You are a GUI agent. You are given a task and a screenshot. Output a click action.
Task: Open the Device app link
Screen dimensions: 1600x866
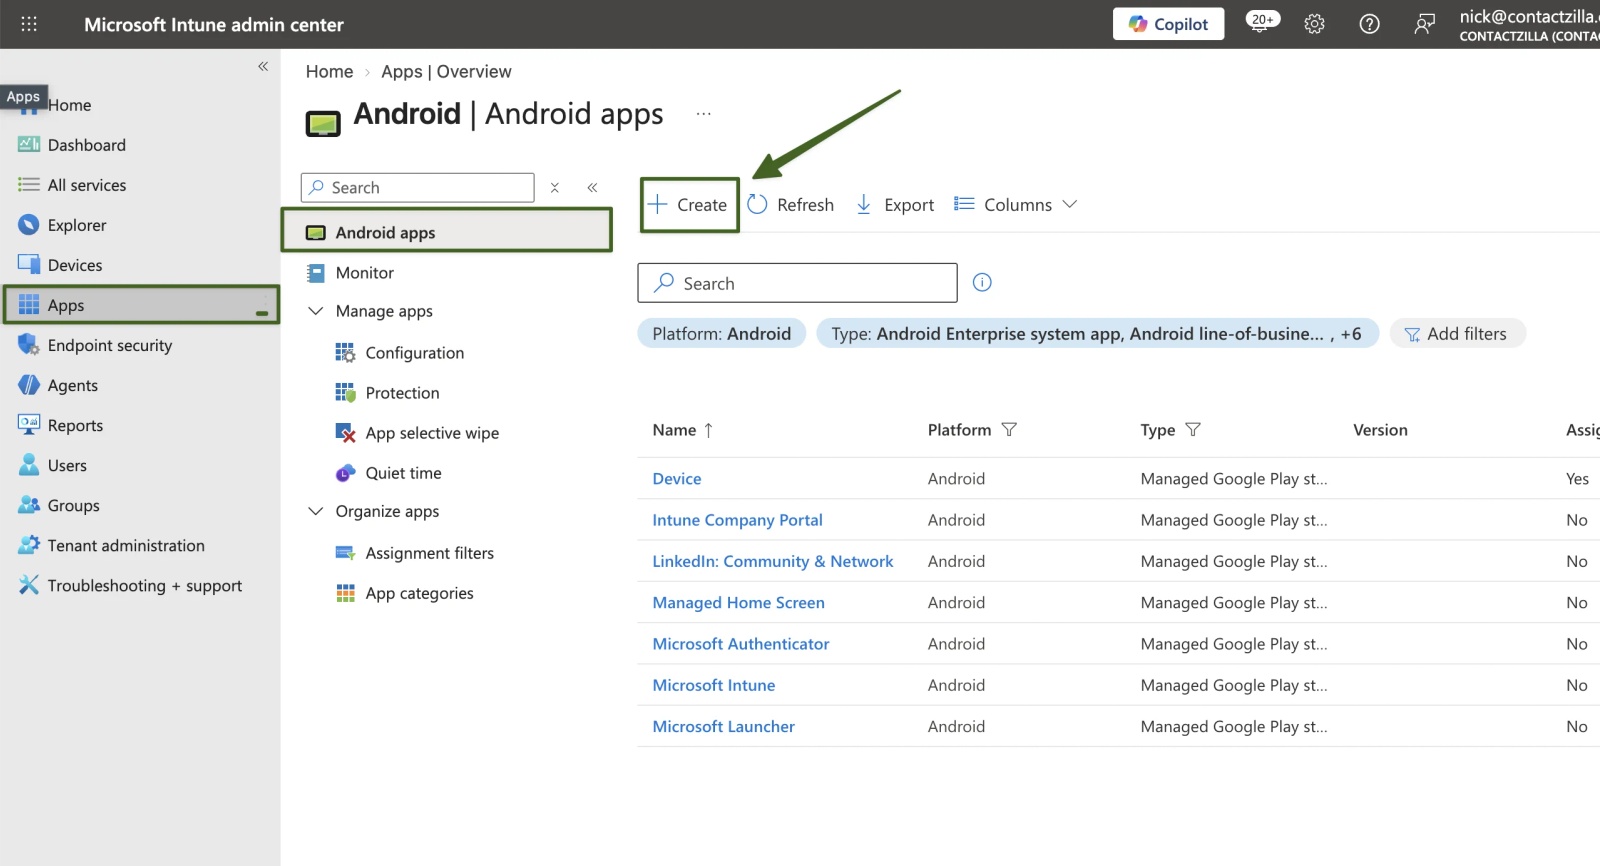(677, 479)
